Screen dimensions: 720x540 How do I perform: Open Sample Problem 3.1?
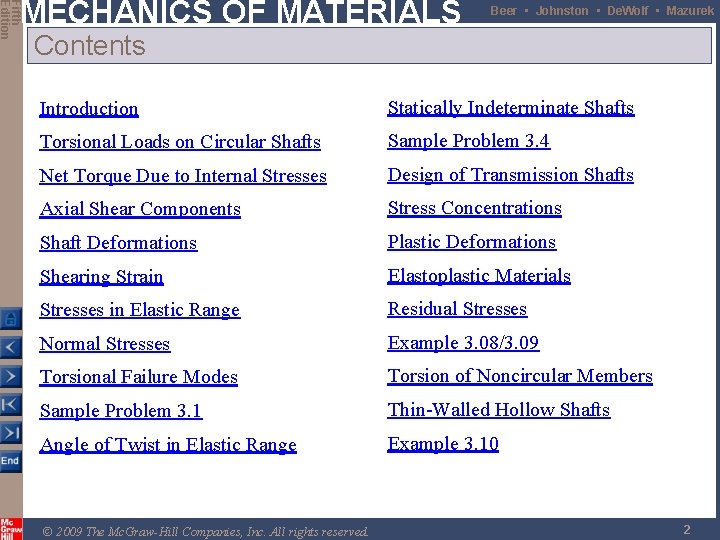click(x=121, y=411)
